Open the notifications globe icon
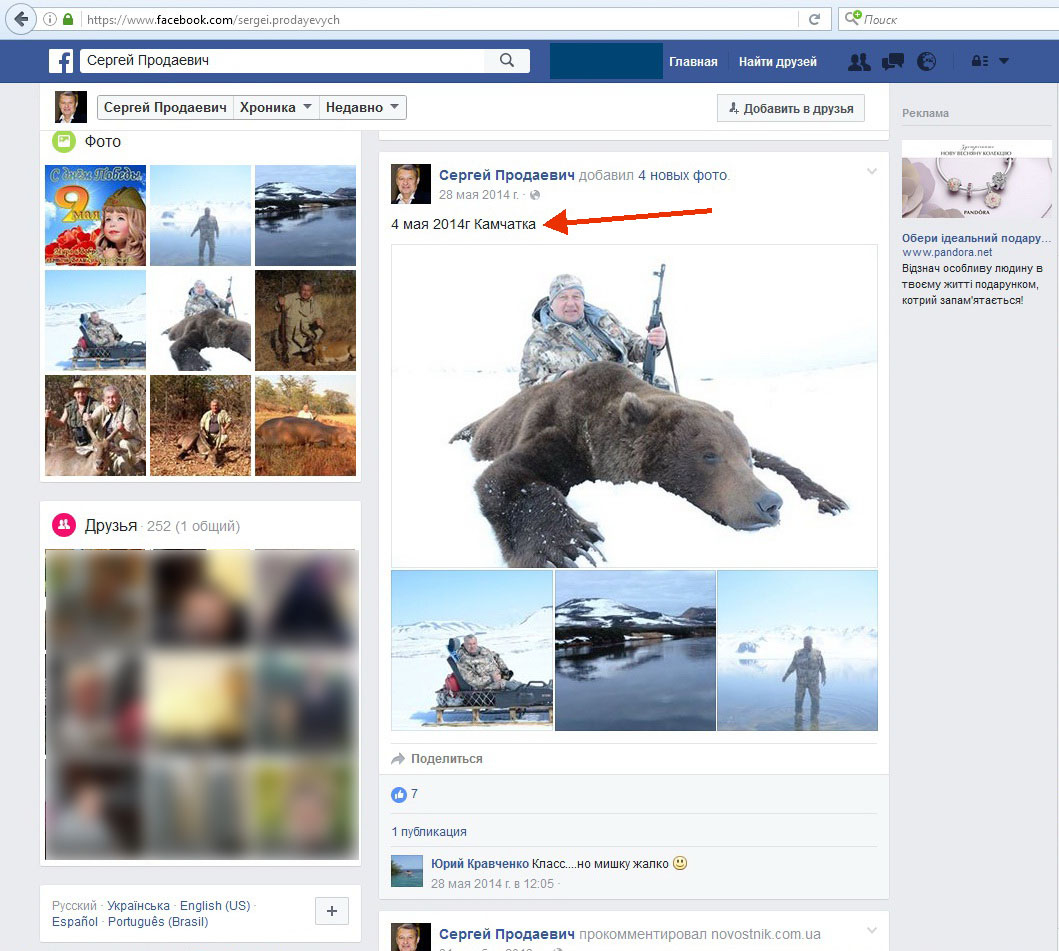 [927, 62]
